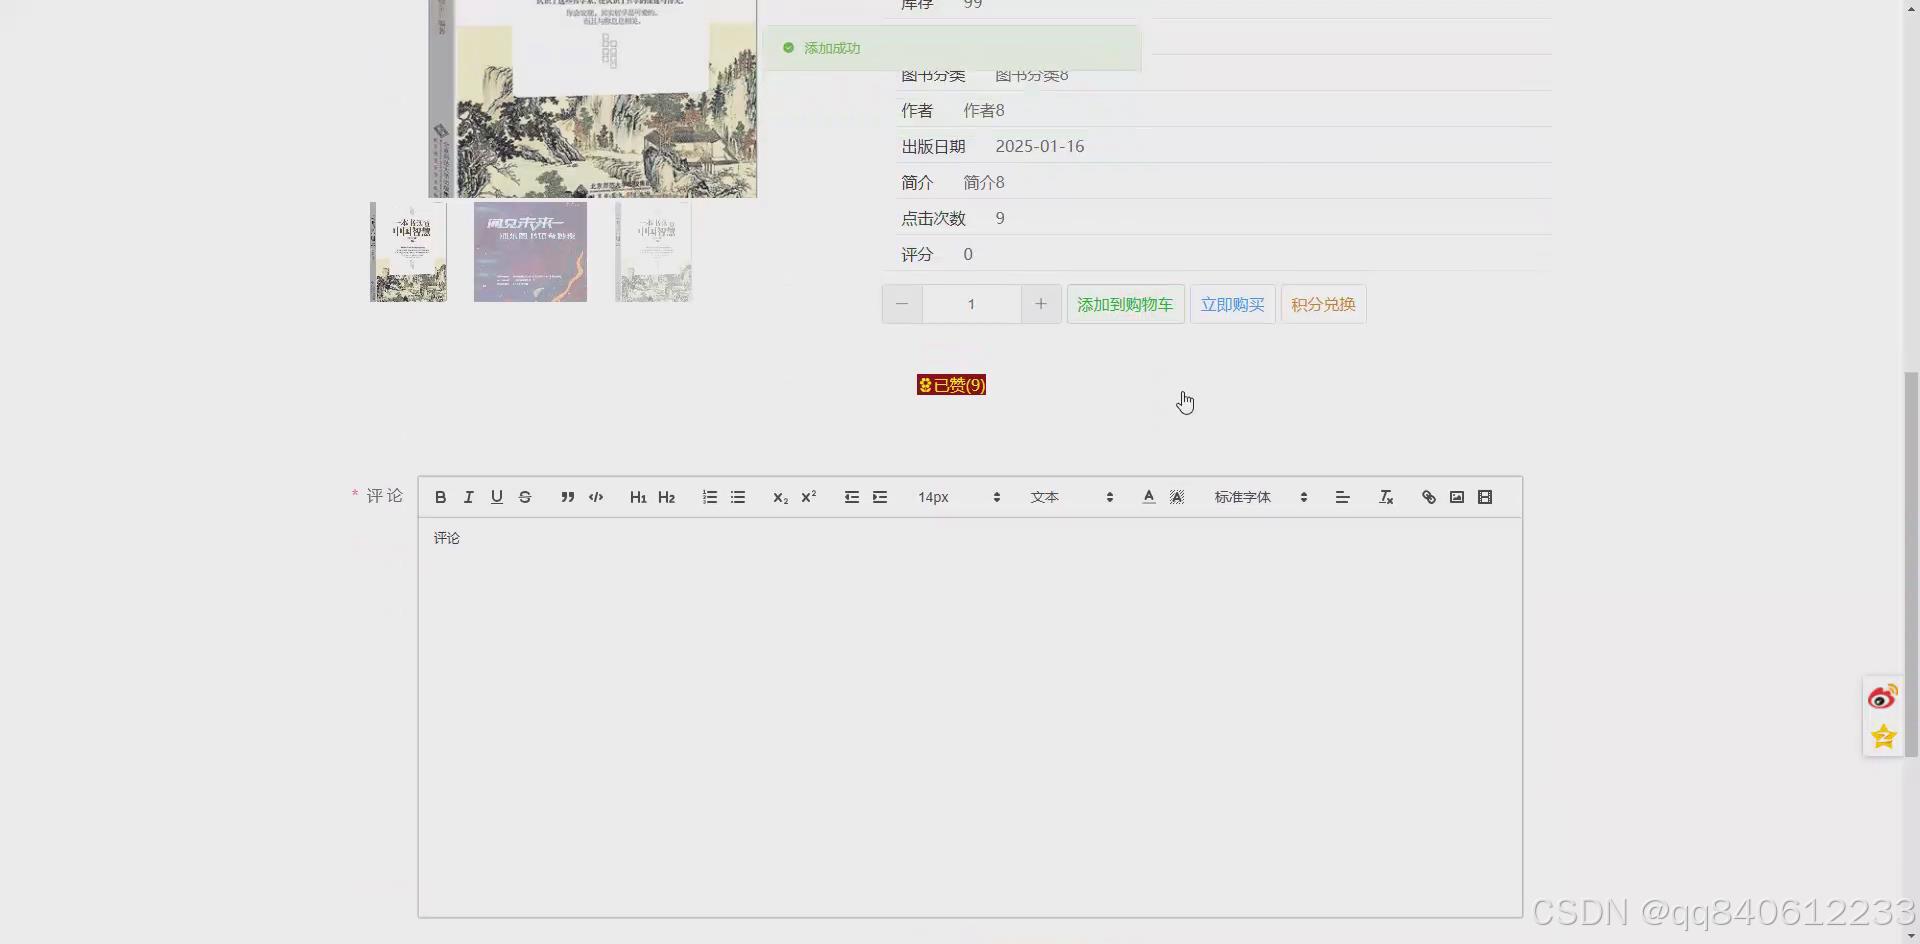The image size is (1920, 944).
Task: Toggle bold formatting in the comment editor
Action: (439, 497)
